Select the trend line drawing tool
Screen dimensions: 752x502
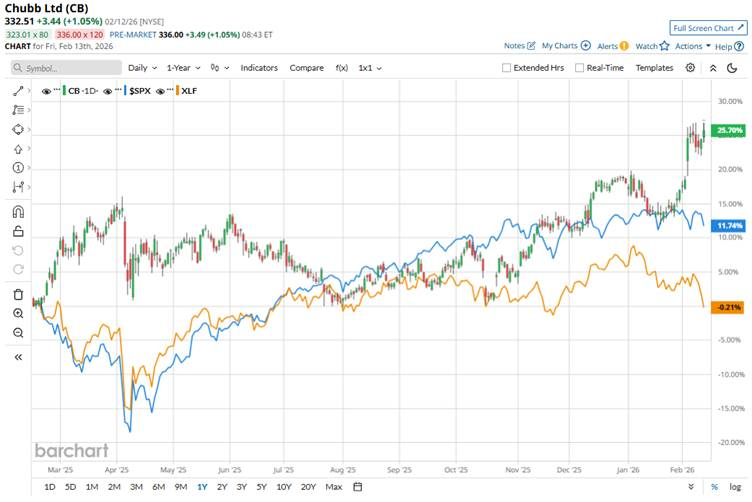(18, 91)
